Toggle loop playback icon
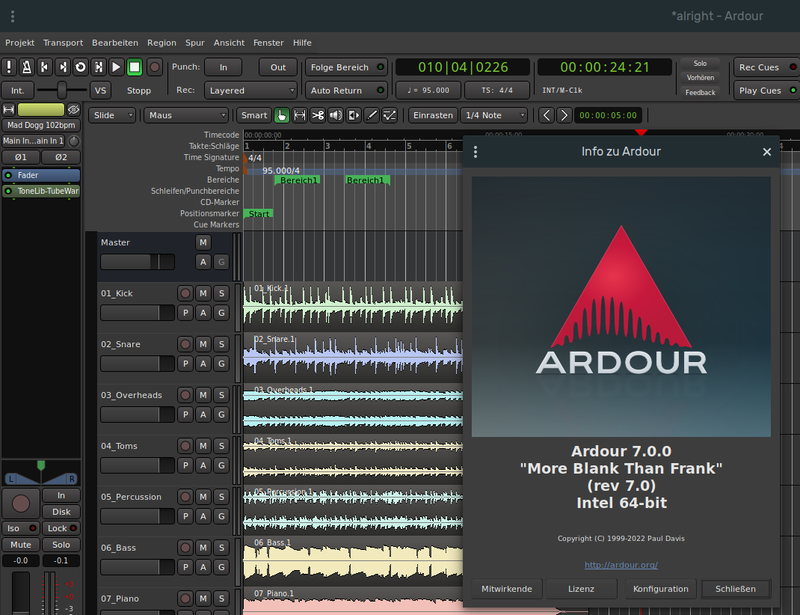This screenshot has height=615, width=800. [x=80, y=67]
